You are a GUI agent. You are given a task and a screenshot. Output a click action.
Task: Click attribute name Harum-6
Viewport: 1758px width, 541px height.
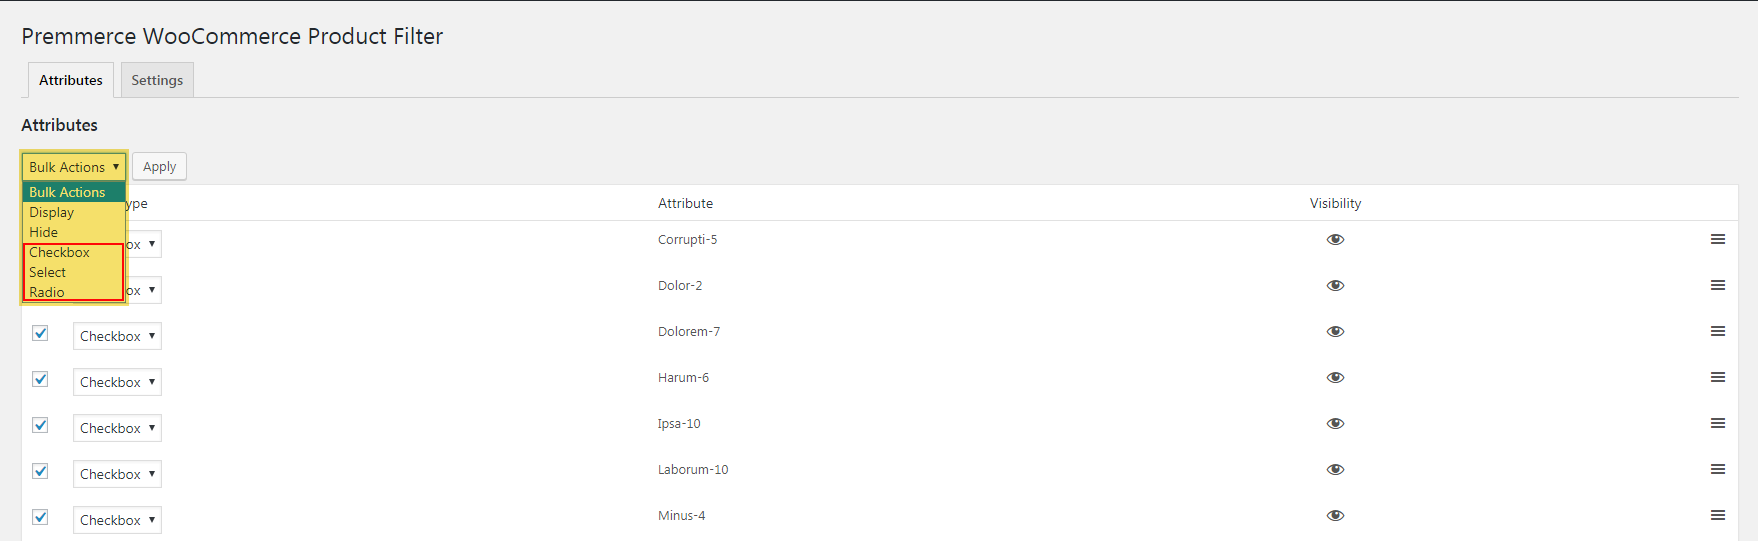point(683,377)
